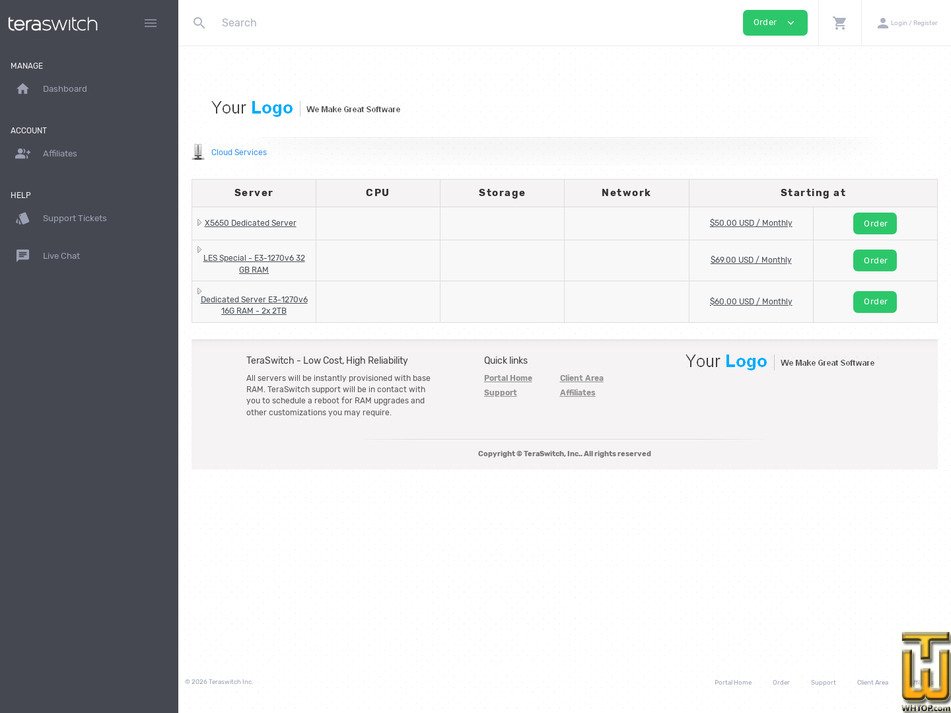Click the $69.00 USD / Monthly price
Screen dimensions: 951x713
click(x=751, y=260)
